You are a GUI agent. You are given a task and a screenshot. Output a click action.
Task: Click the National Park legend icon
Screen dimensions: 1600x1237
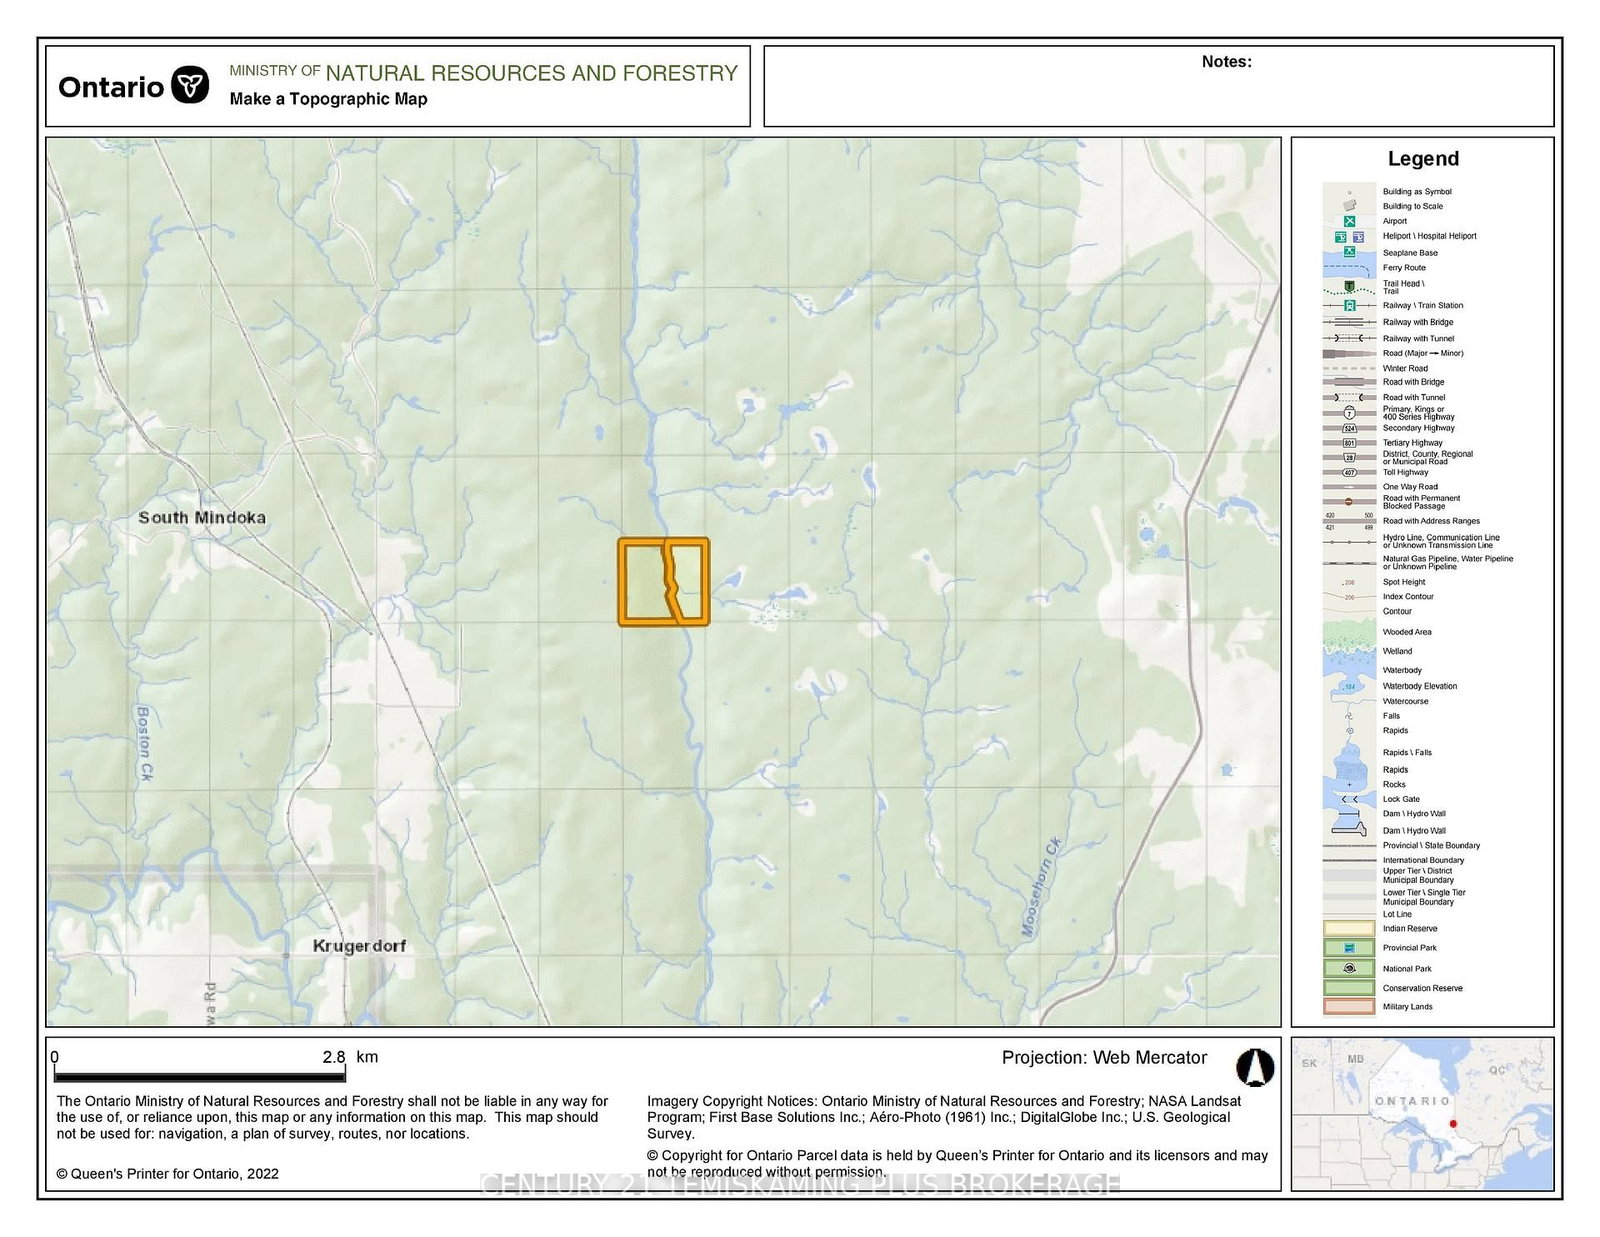[x=1349, y=968]
